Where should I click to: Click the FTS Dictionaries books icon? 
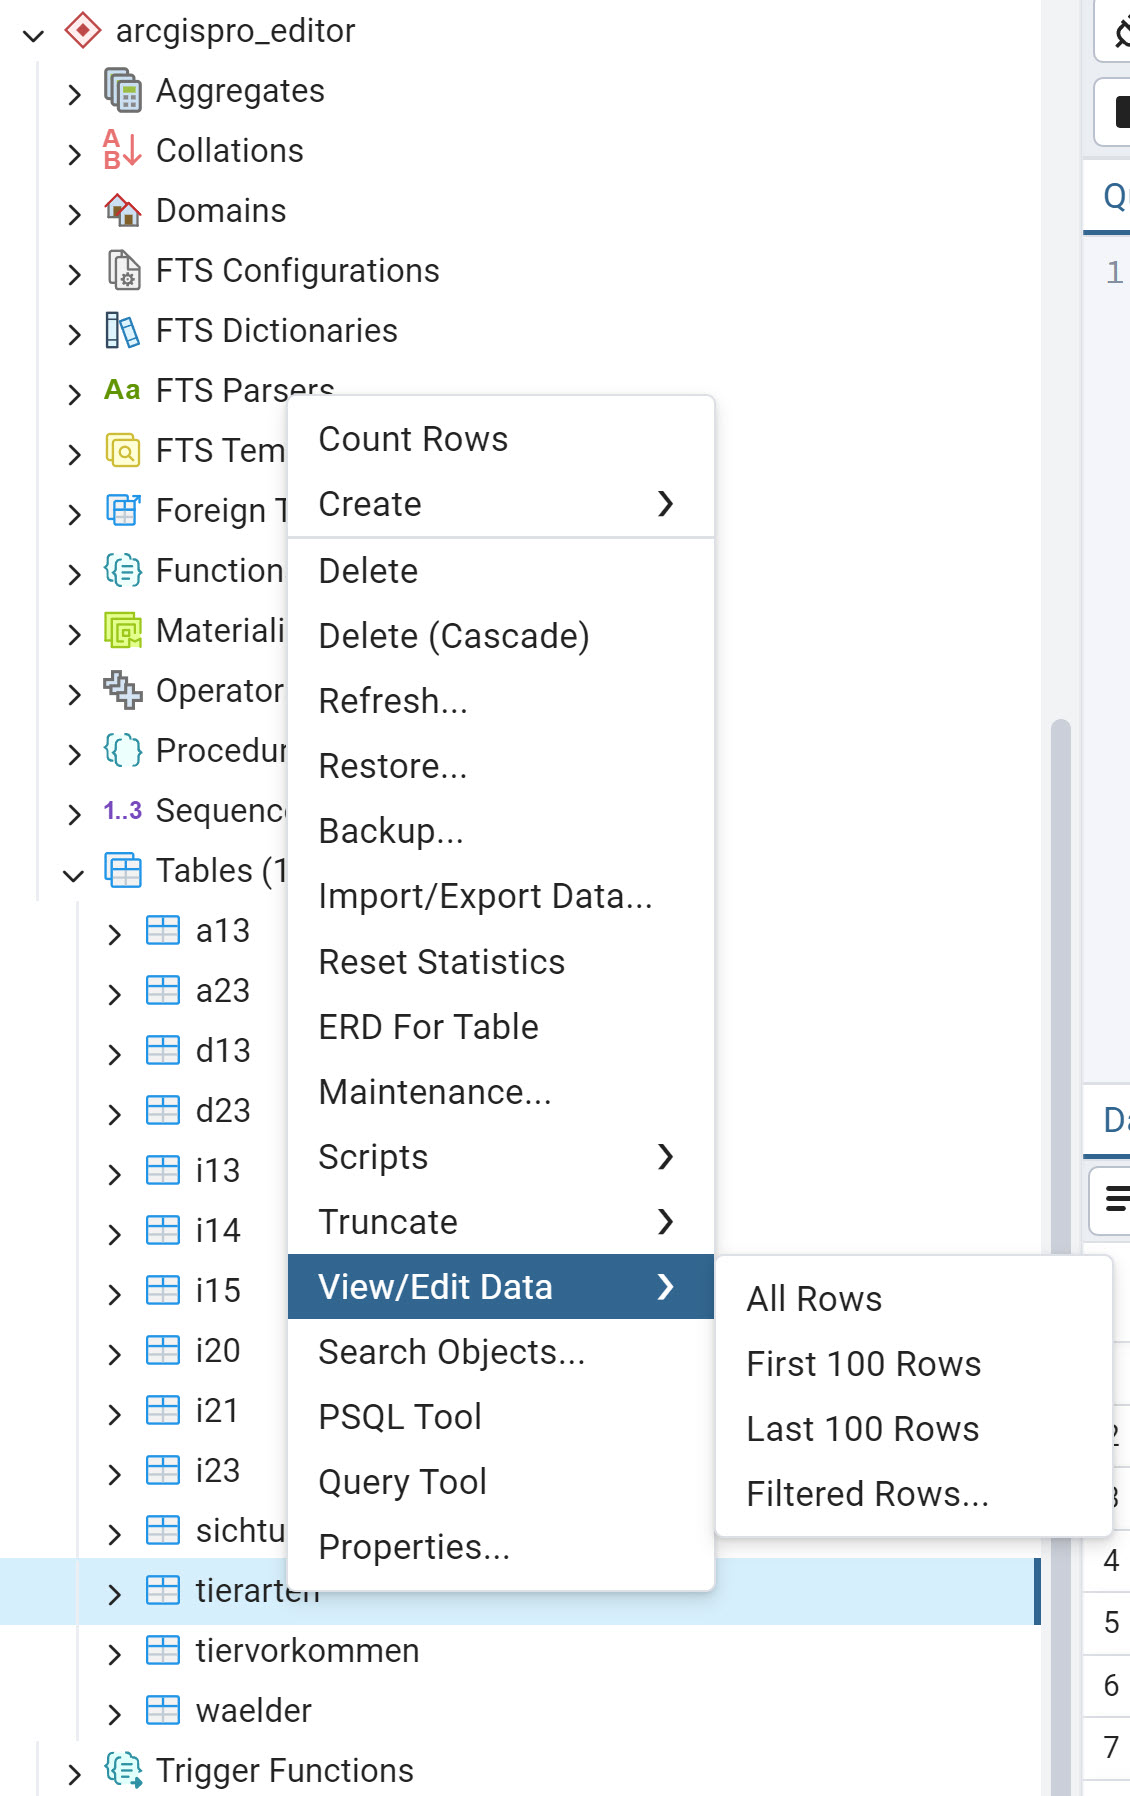(x=122, y=331)
